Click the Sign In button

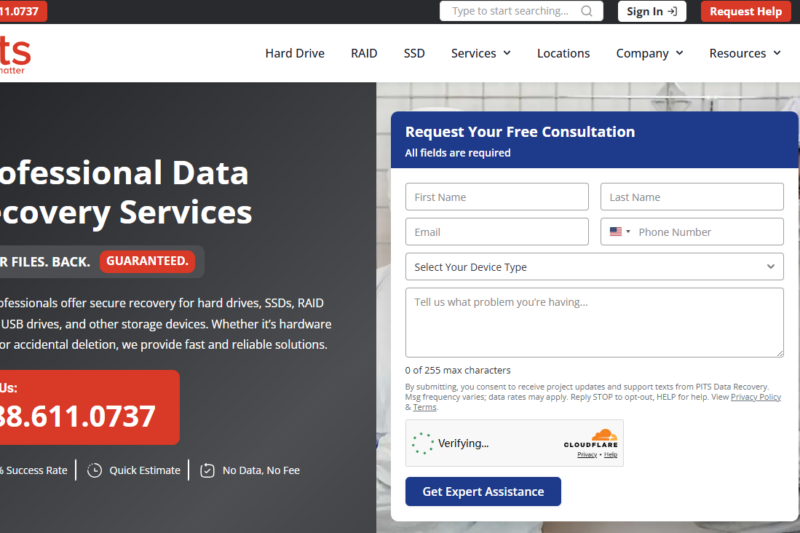(652, 11)
